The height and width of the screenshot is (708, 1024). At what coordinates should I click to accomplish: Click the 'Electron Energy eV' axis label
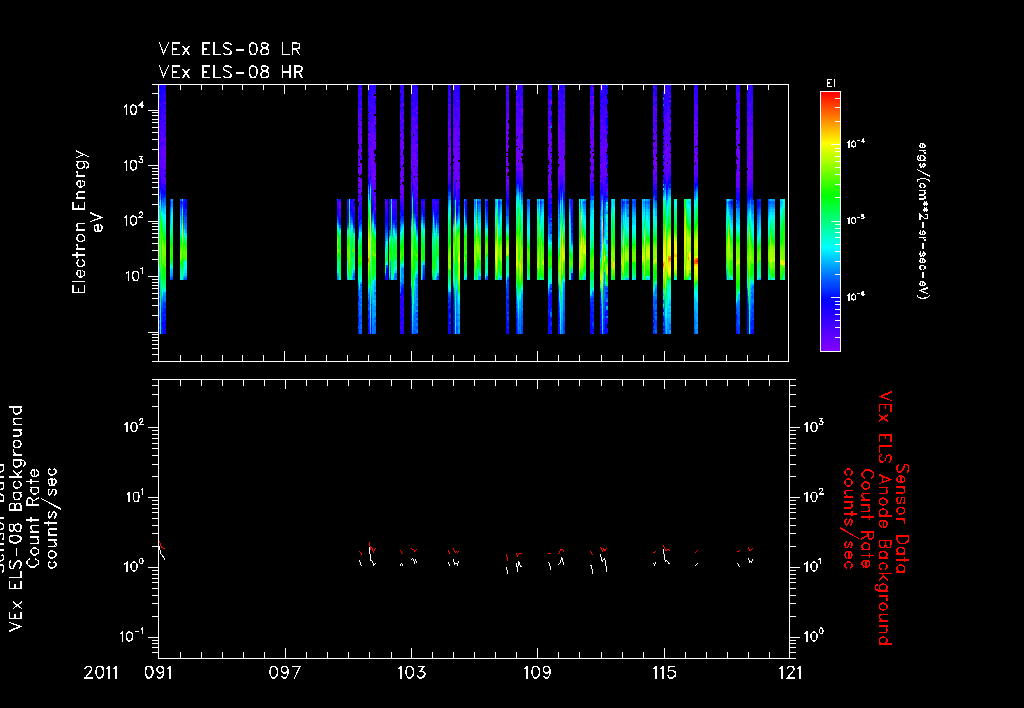[88, 222]
